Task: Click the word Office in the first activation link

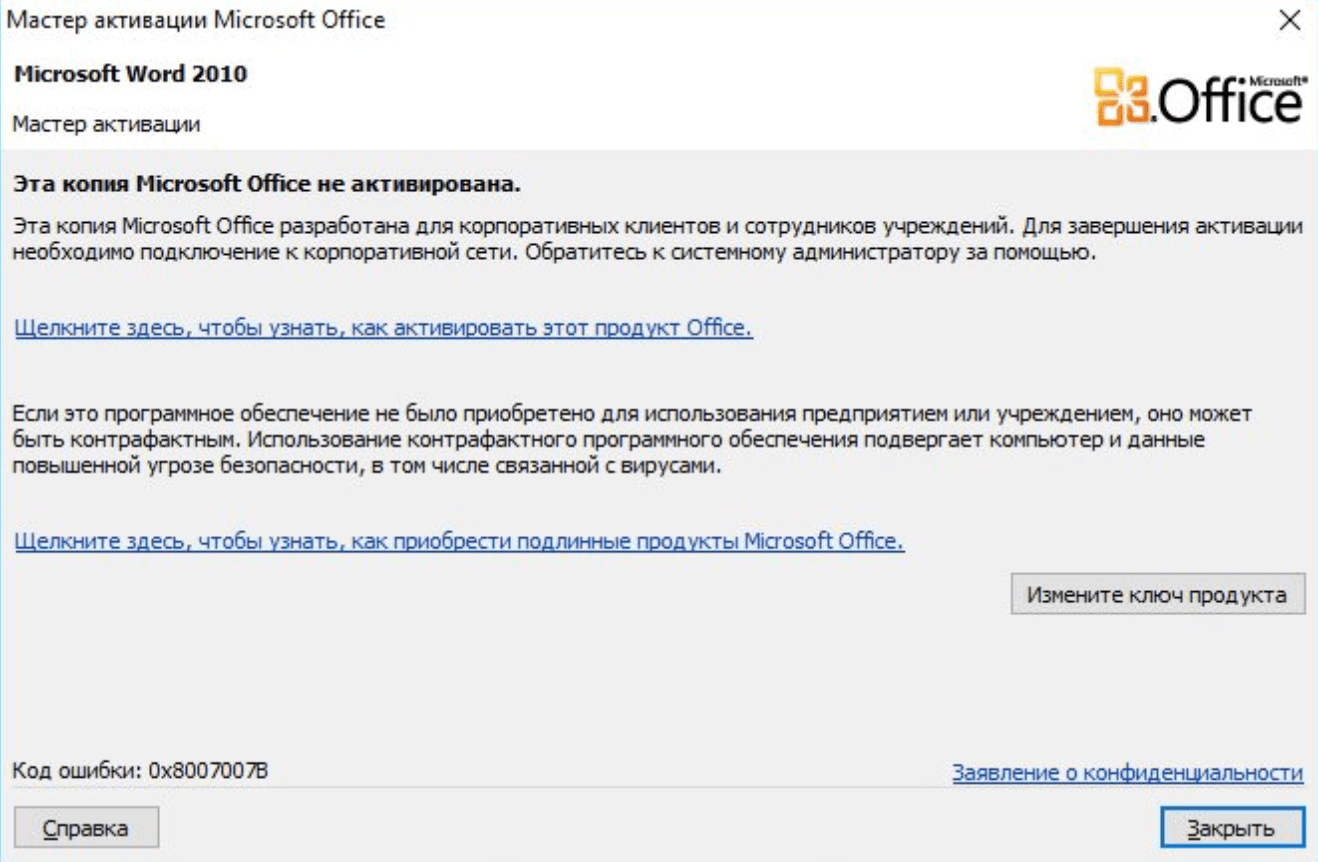Action: click(718, 328)
